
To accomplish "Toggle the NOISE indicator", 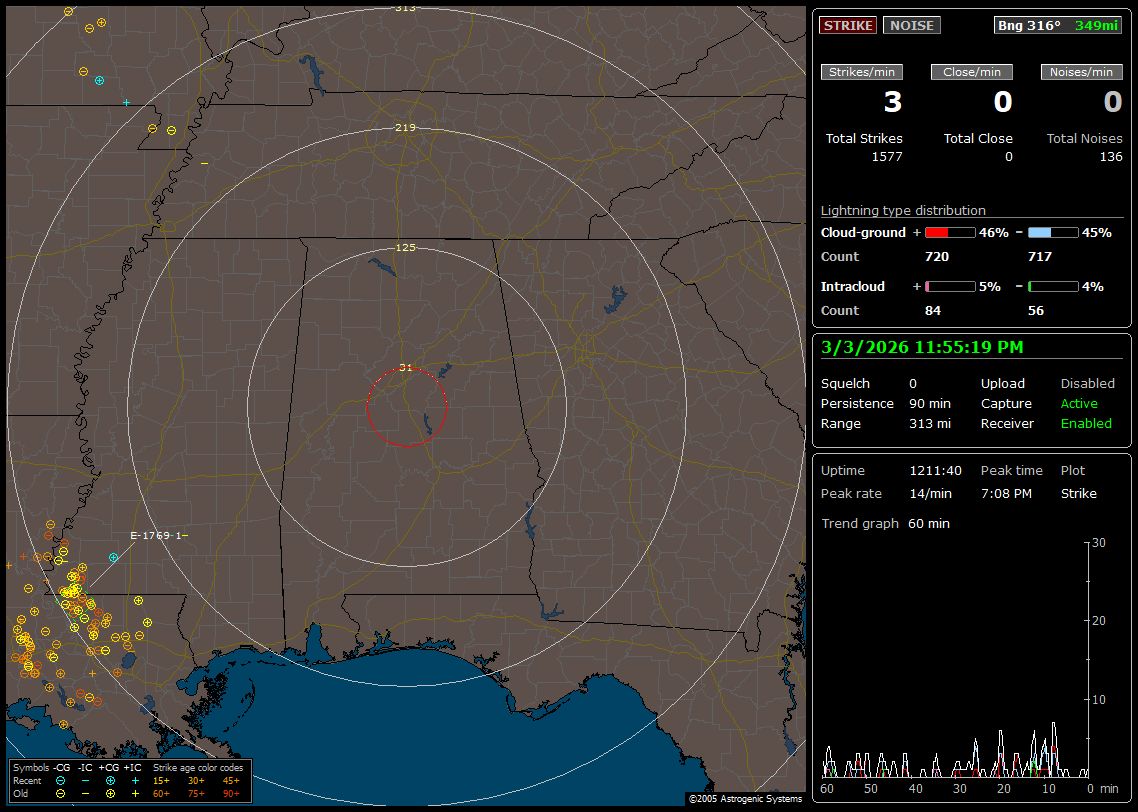I will click(x=911, y=25).
